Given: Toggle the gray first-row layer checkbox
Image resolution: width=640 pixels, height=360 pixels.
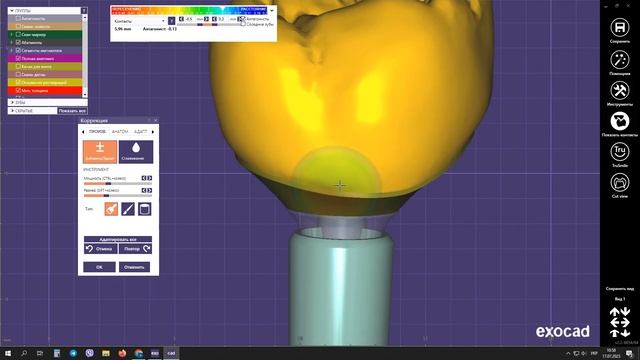Looking at the screenshot, I should (x=18, y=18).
